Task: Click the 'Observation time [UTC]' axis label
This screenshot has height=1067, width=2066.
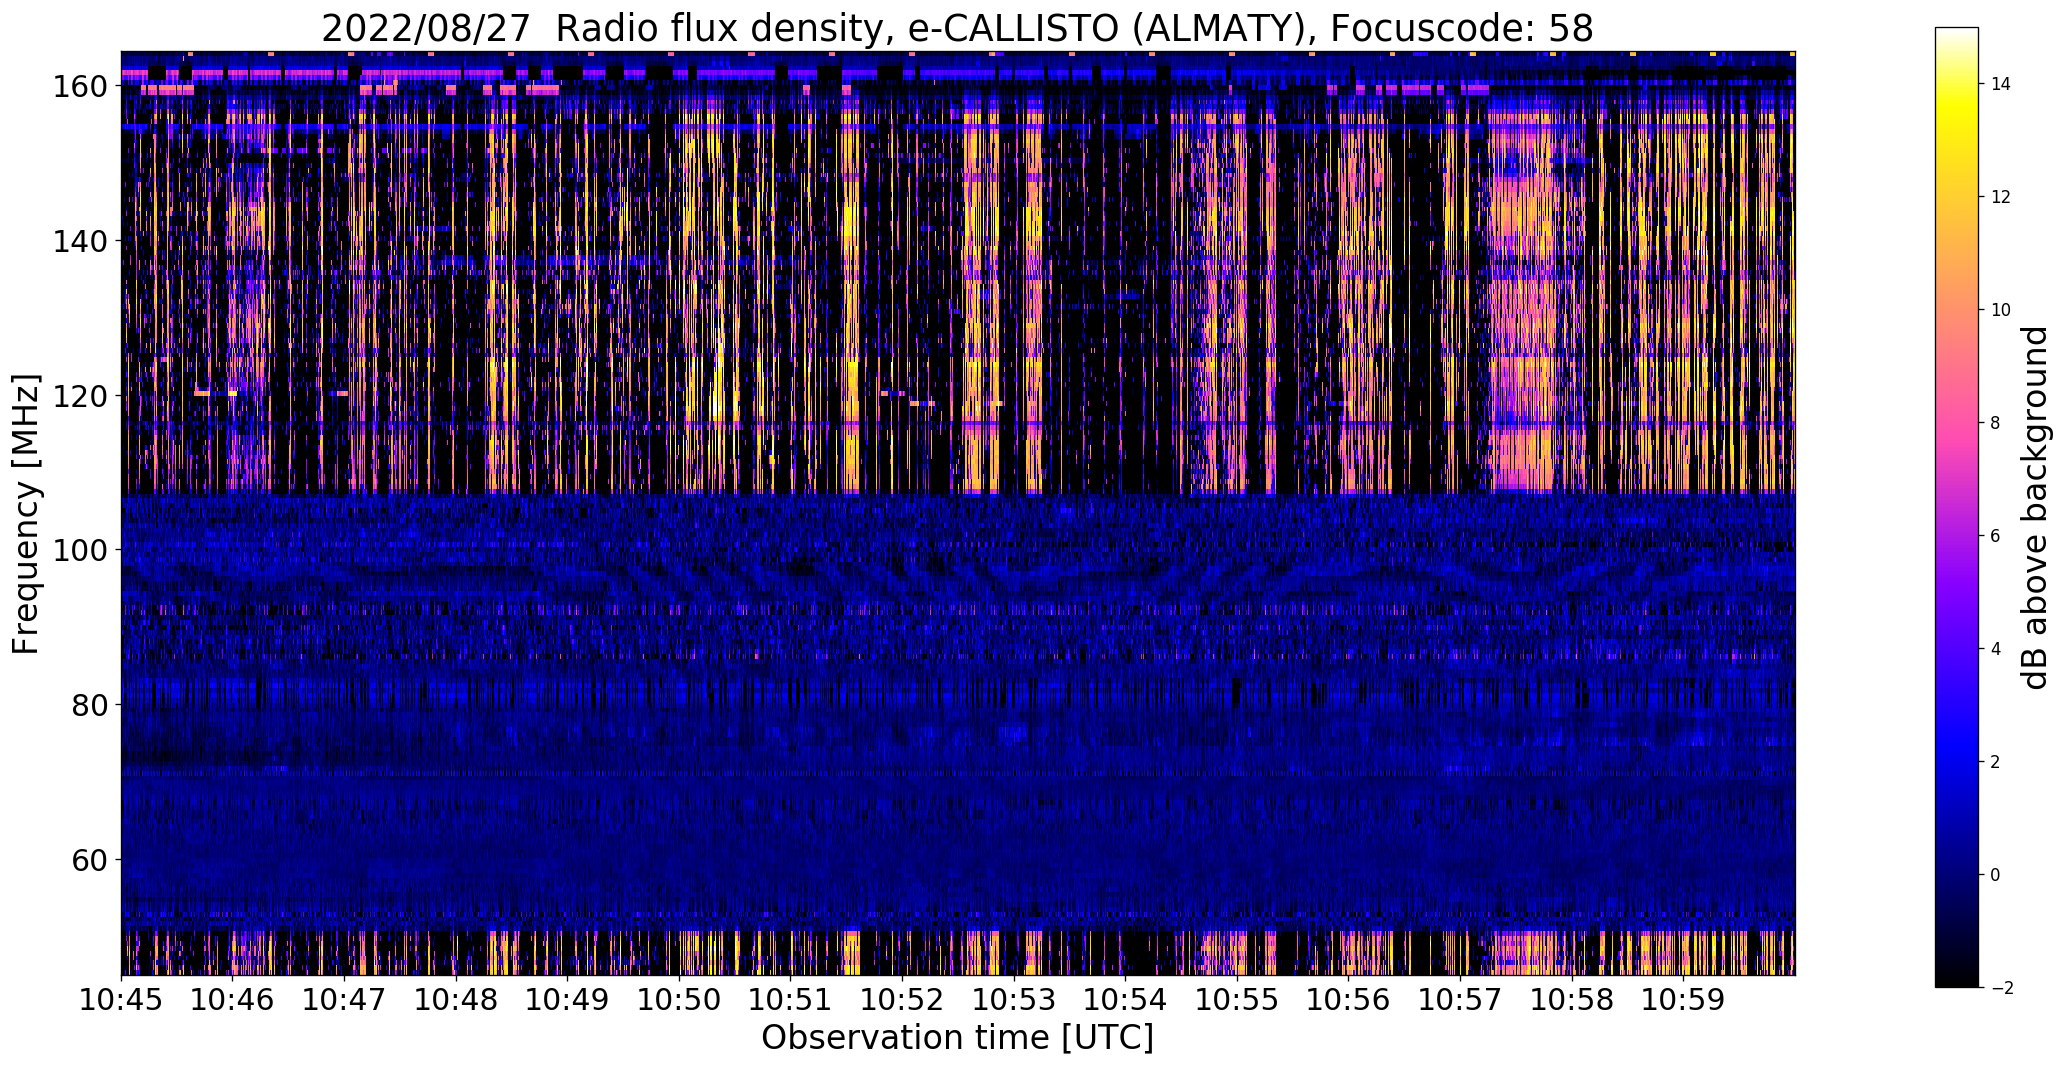Action: click(x=957, y=1037)
